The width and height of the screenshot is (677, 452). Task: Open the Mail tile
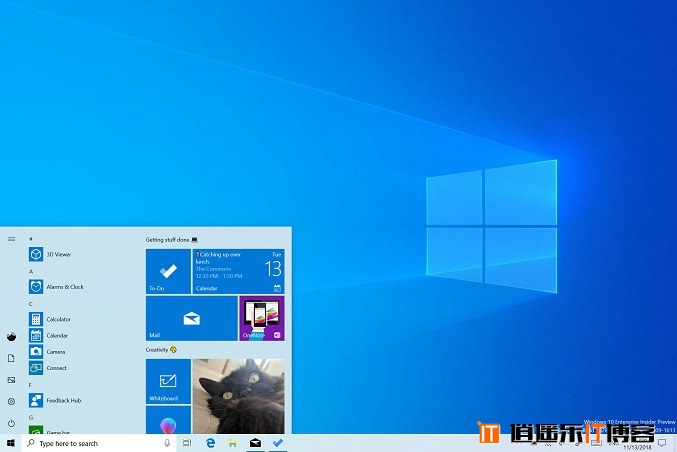tap(192, 318)
